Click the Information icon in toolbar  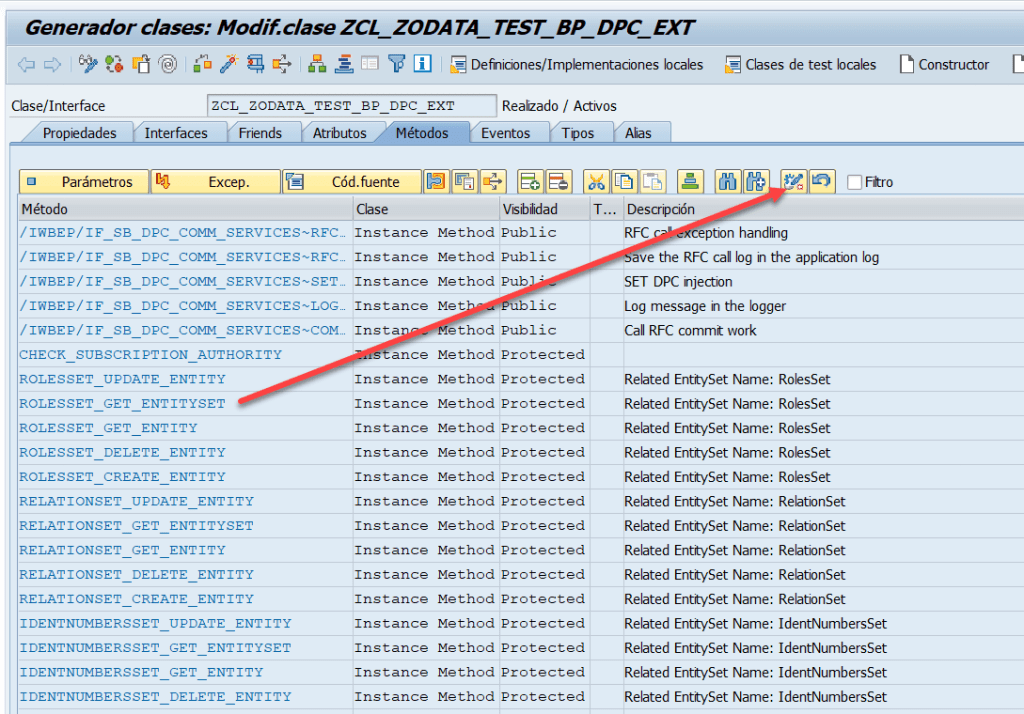click(x=422, y=64)
